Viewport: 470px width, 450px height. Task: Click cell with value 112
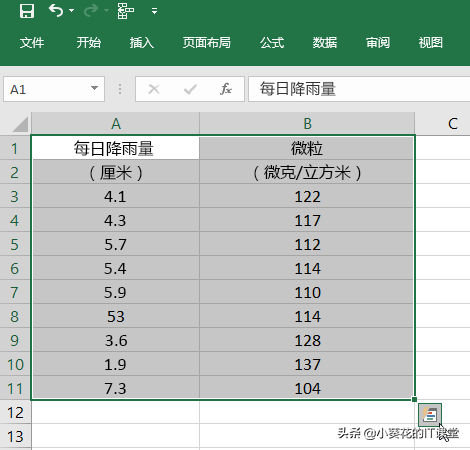[307, 244]
